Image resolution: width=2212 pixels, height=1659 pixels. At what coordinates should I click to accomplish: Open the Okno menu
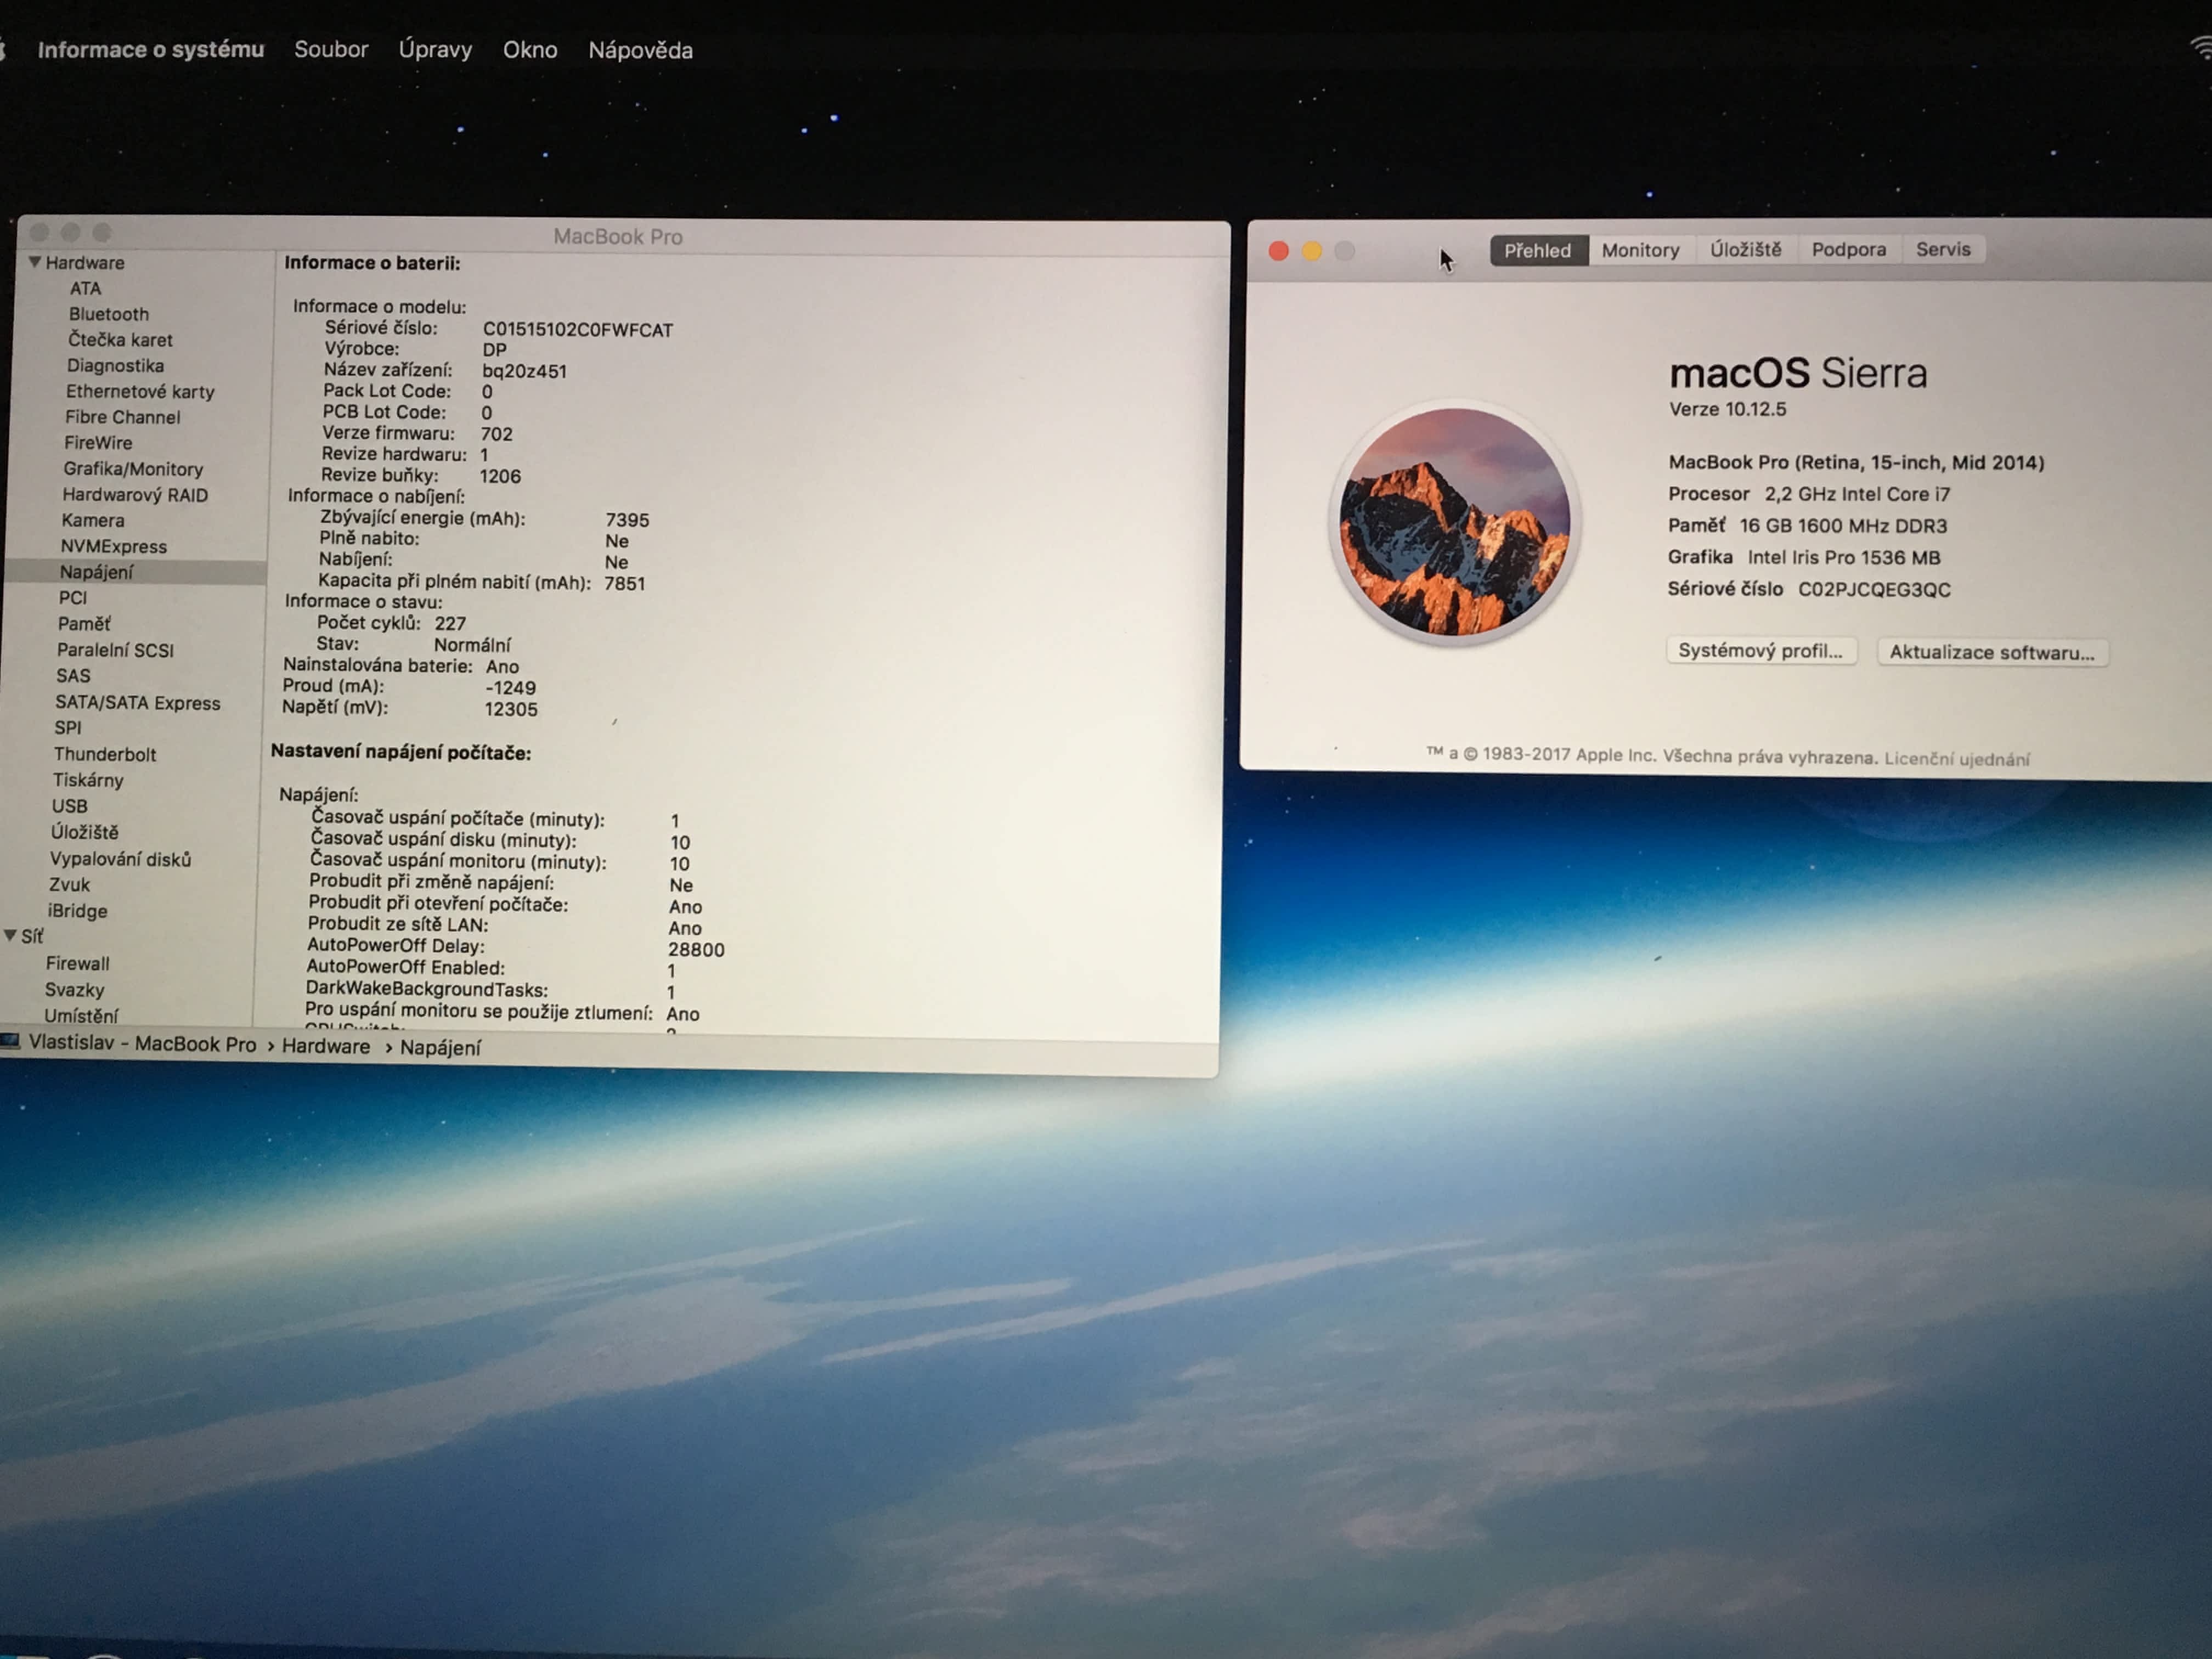(x=529, y=50)
